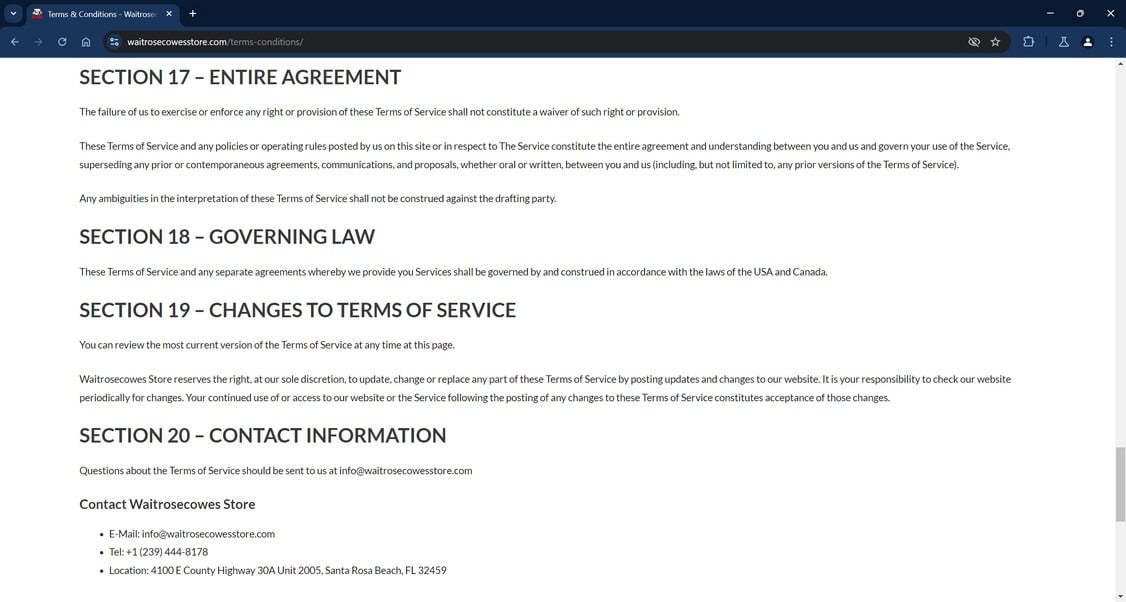Click the Section 20 Contact Information heading
Image resolution: width=1126 pixels, height=602 pixels.
263,435
